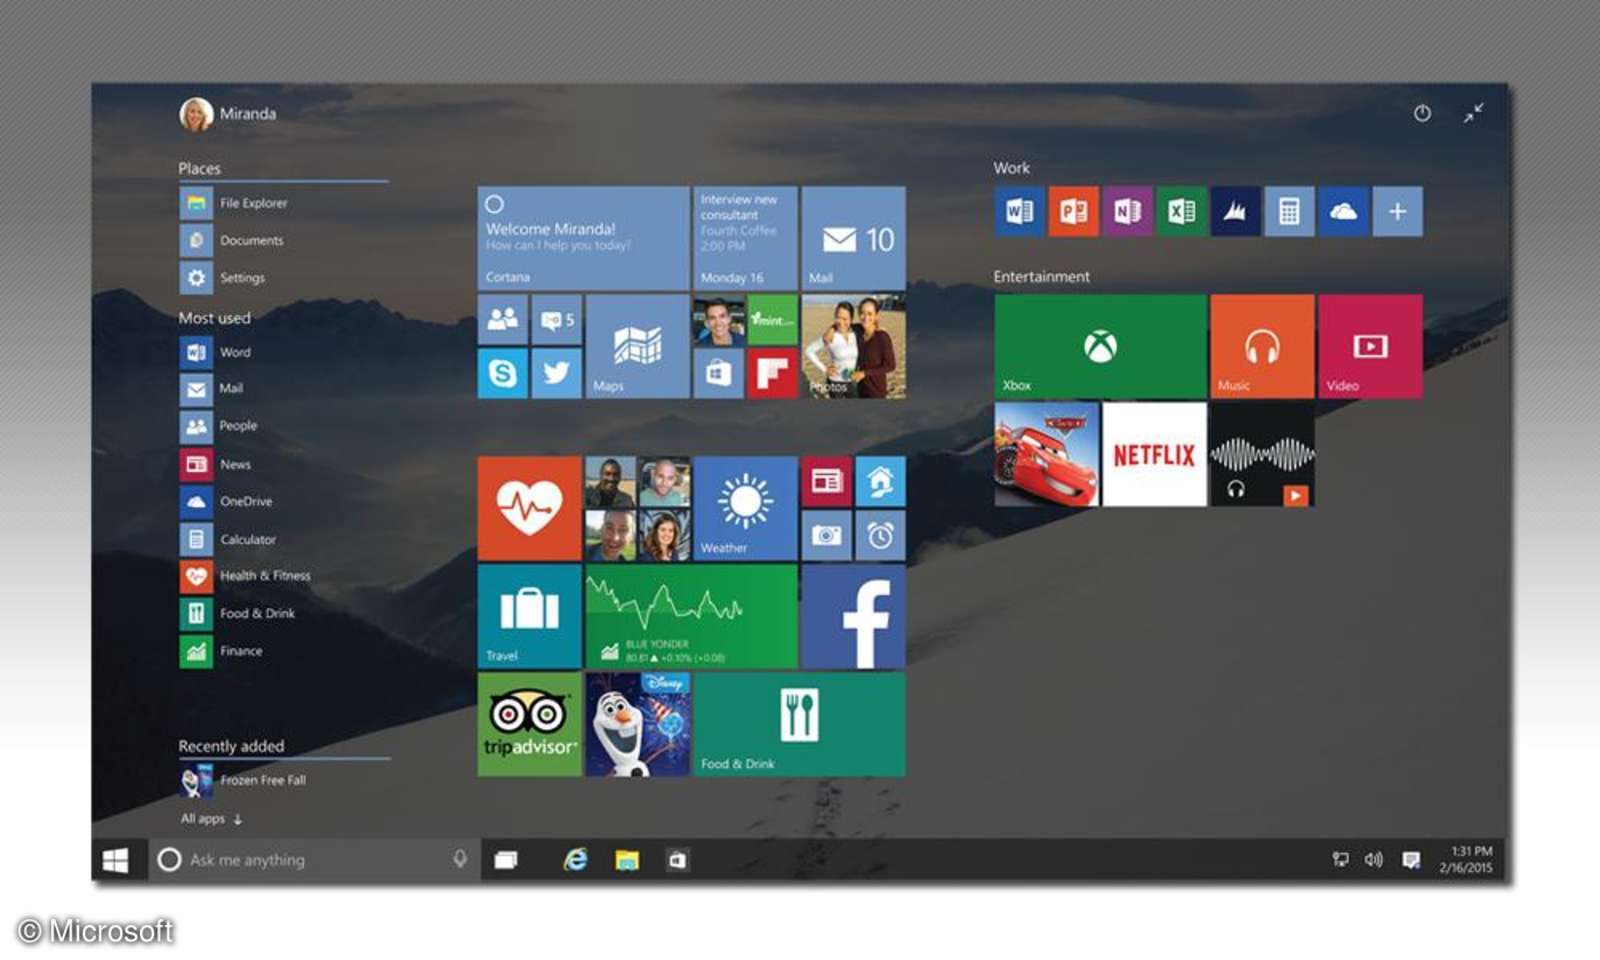Add a new tile with the plus button
Viewport: 1600px width, 960px height.
[x=1397, y=211]
